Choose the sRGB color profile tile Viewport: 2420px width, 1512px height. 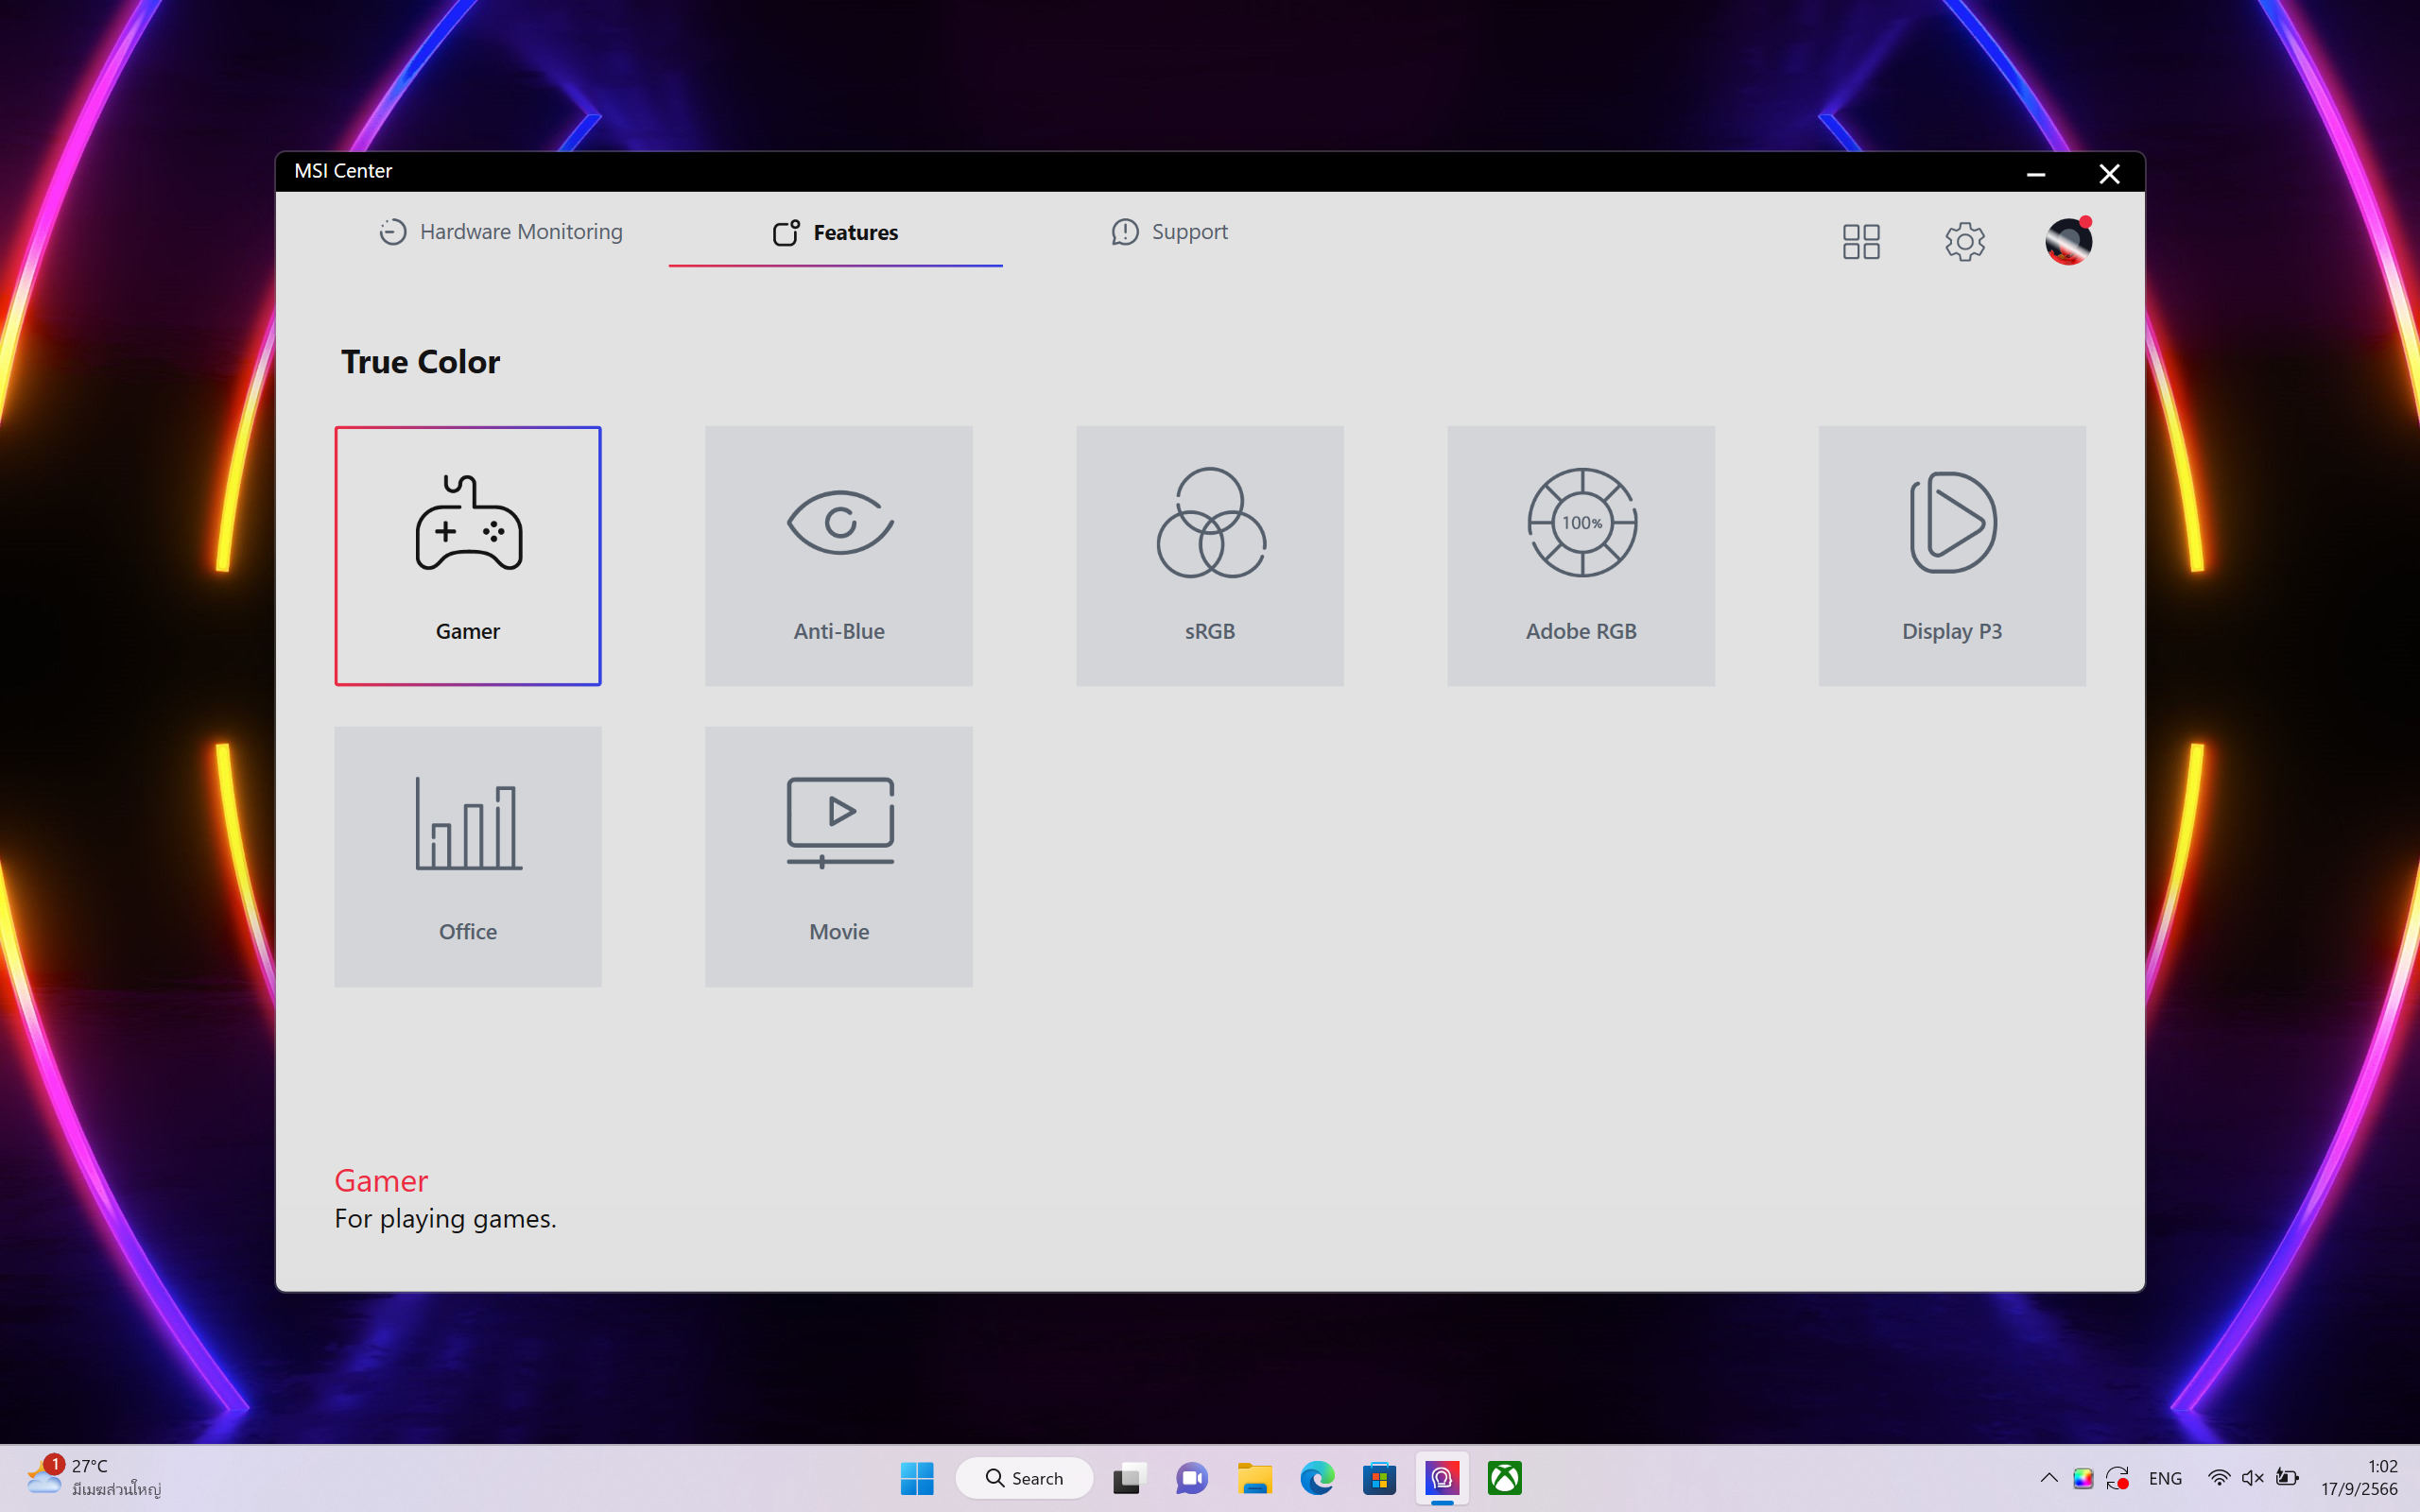tap(1210, 556)
